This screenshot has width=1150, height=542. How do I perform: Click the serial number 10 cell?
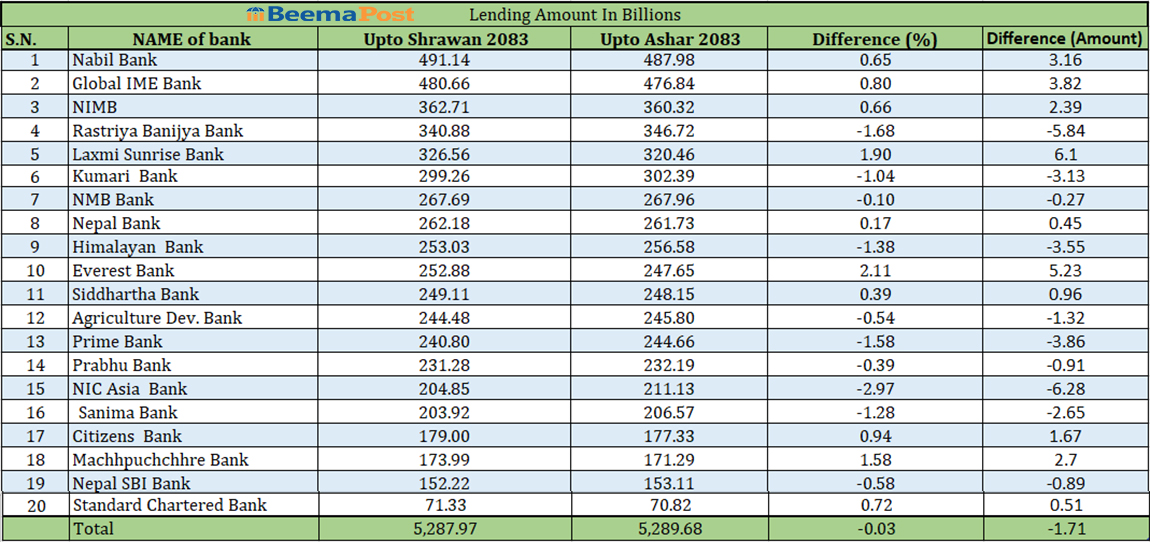coord(34,271)
